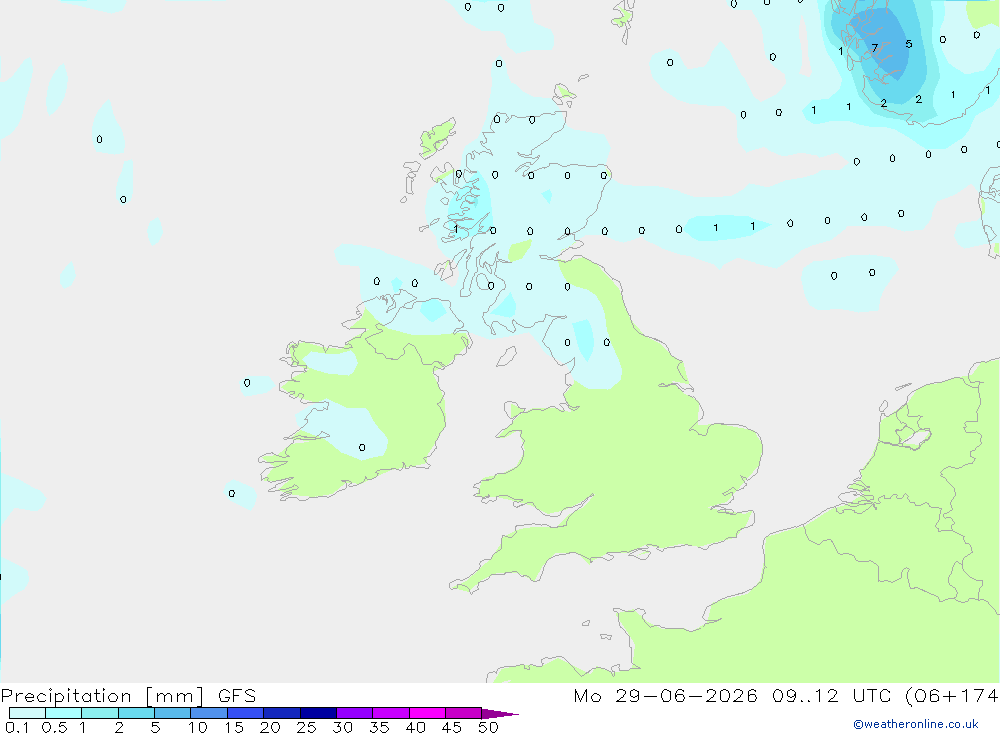Select the 20–25 mm dark blue legend swatch
The height and width of the screenshot is (733, 1000).
282,713
